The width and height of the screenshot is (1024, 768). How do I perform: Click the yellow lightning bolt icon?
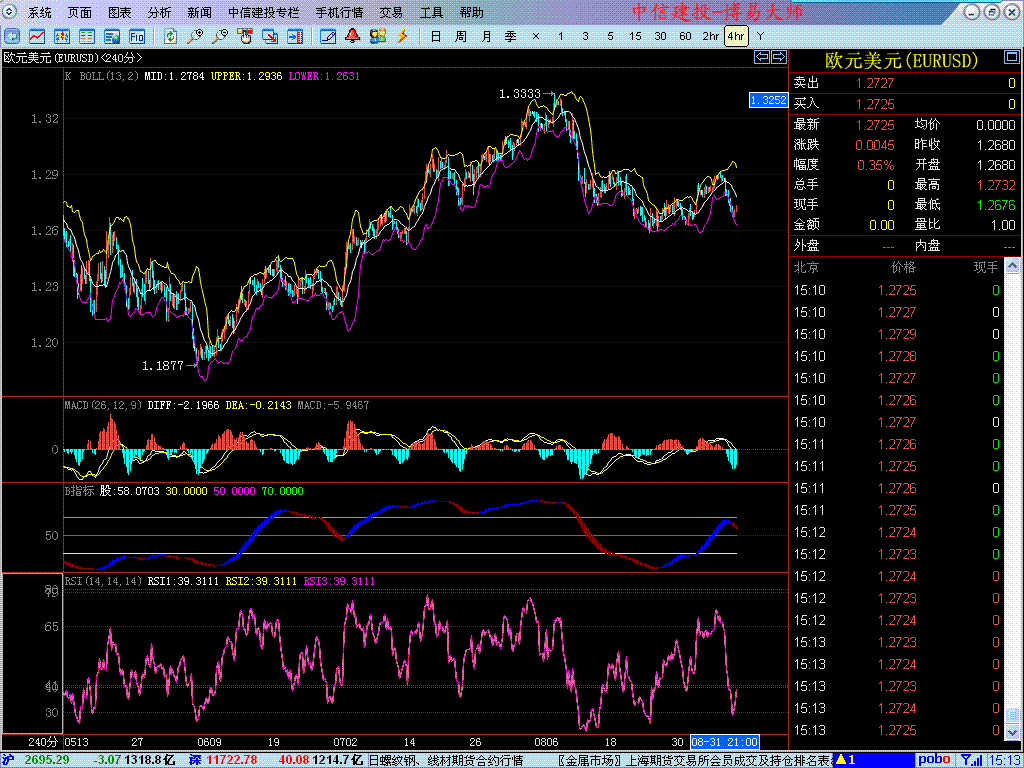(x=402, y=36)
